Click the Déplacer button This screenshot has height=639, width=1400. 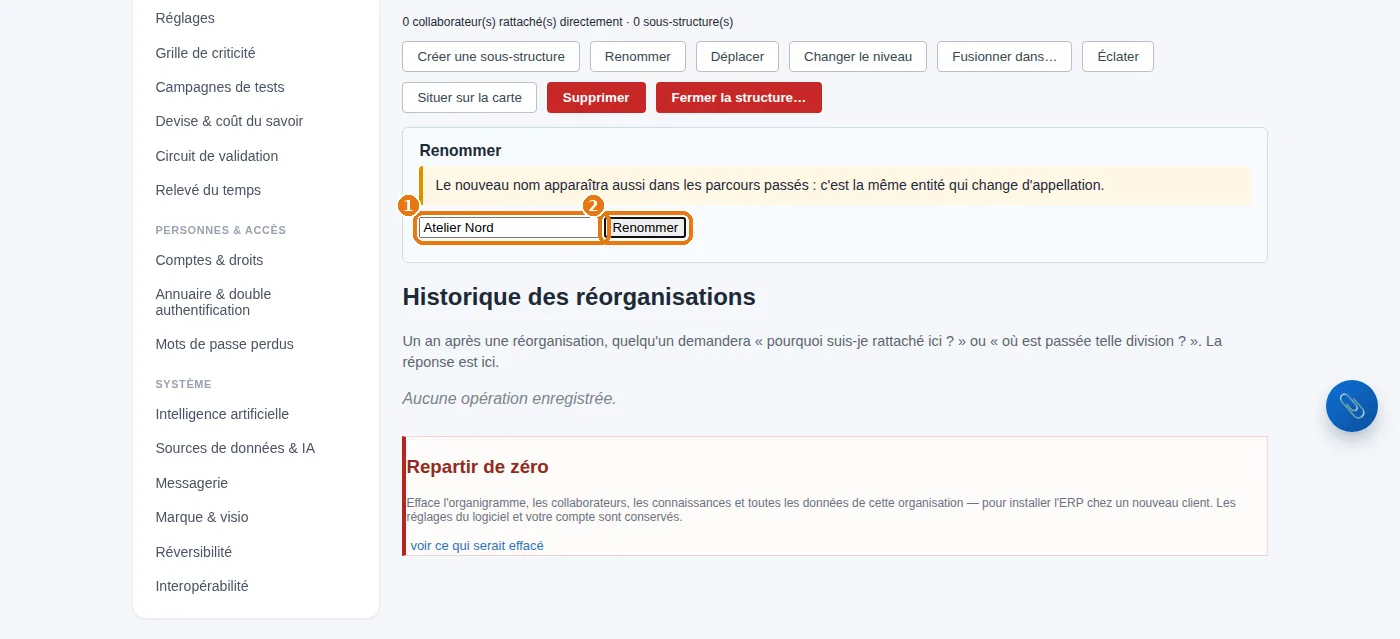pyautogui.click(x=737, y=56)
